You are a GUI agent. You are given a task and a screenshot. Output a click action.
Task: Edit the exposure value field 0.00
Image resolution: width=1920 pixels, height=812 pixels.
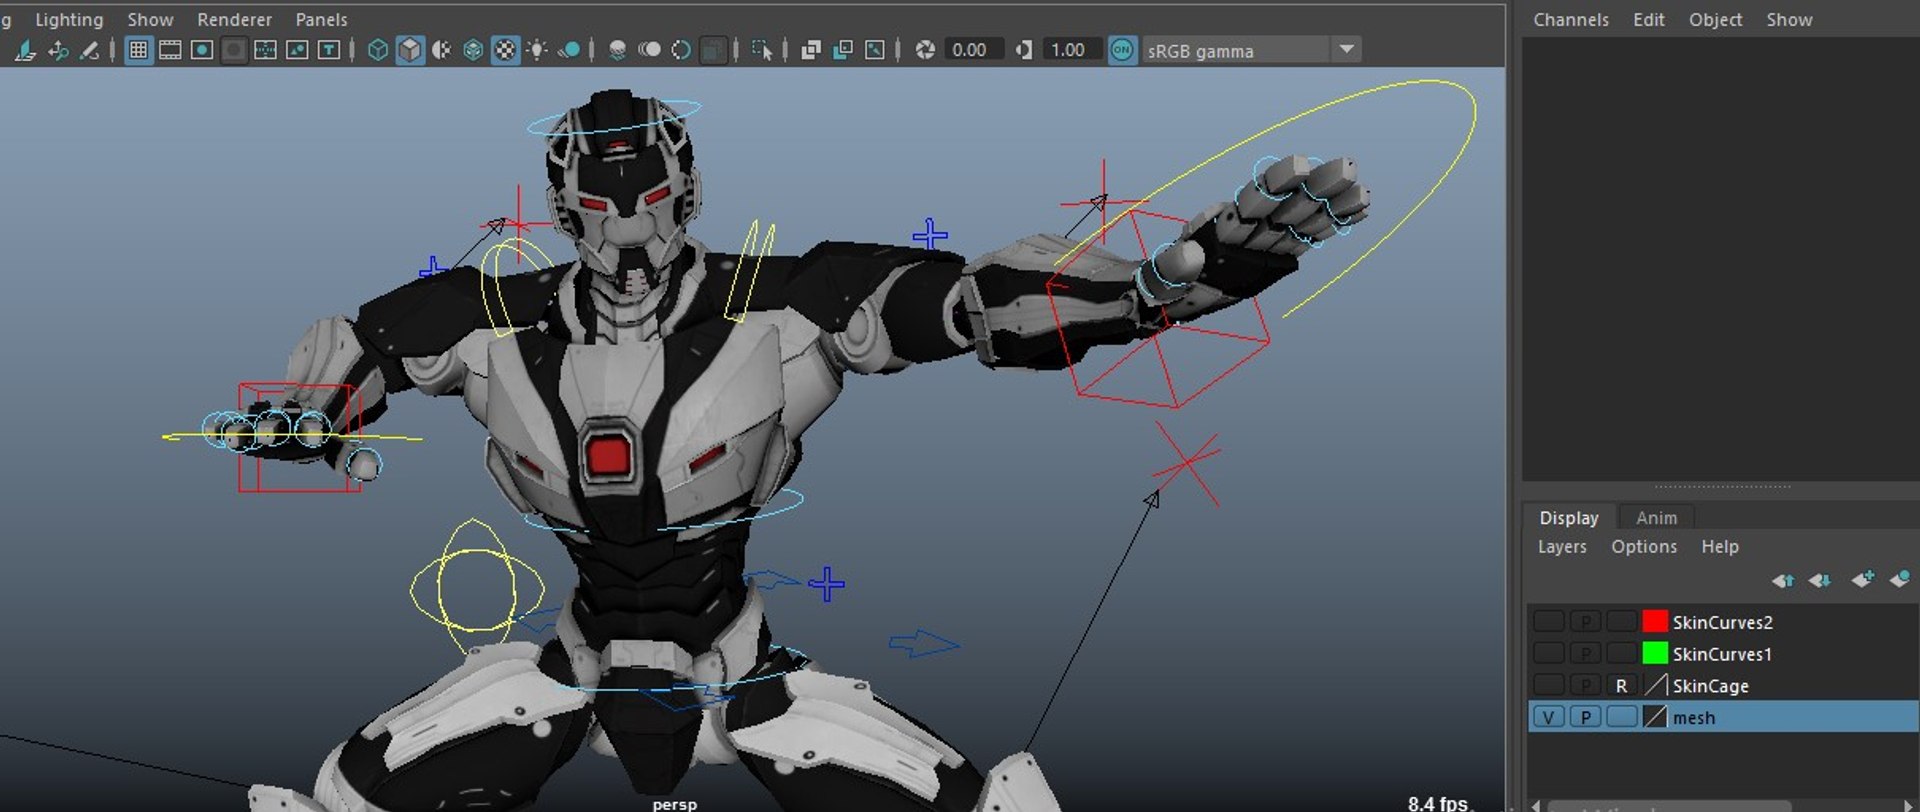click(x=972, y=50)
